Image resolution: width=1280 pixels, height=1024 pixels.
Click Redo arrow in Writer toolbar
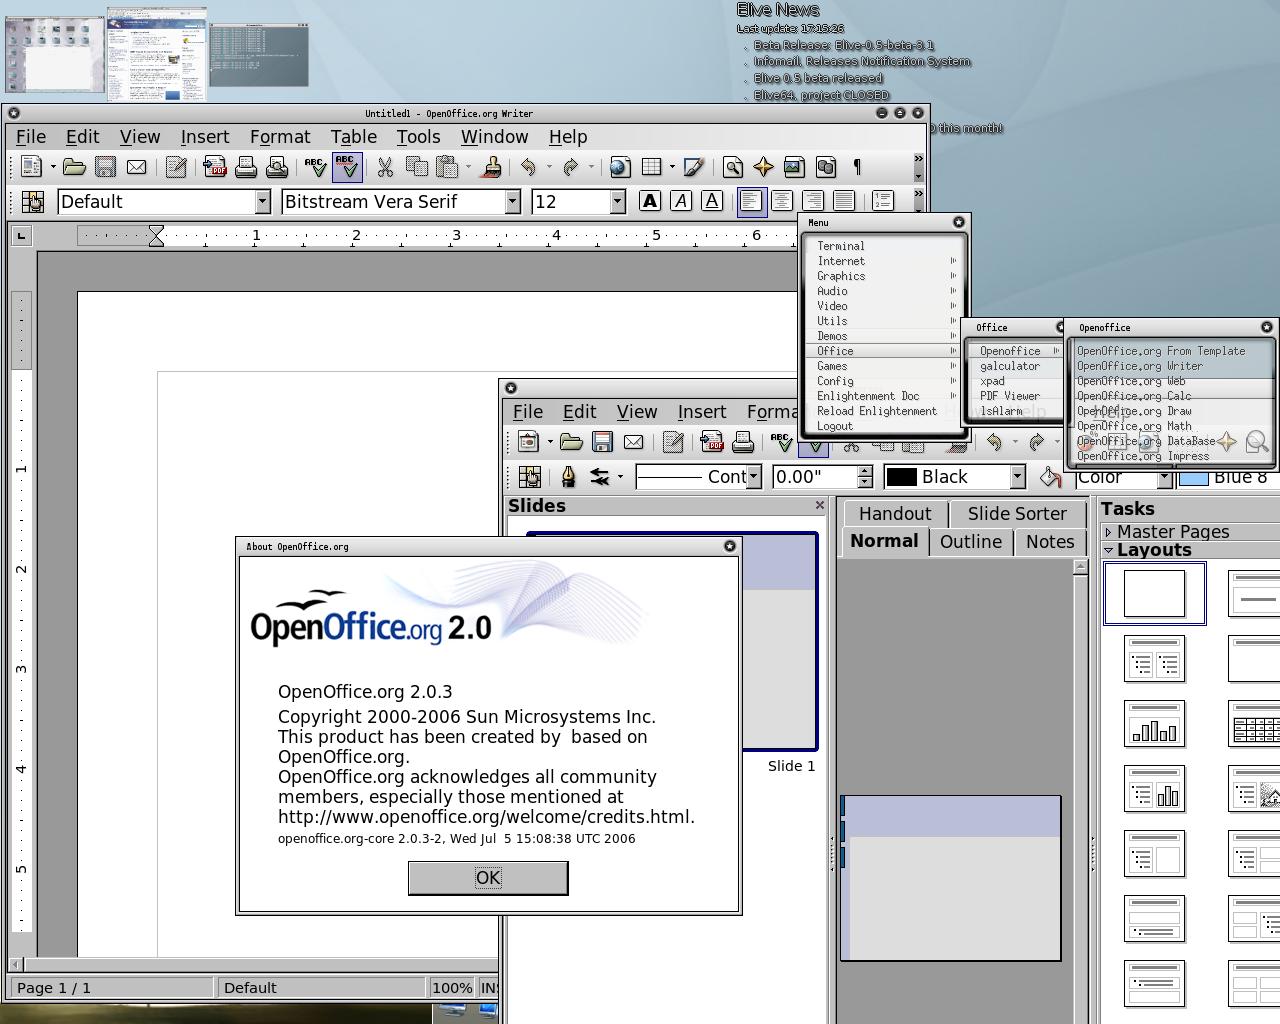click(570, 167)
